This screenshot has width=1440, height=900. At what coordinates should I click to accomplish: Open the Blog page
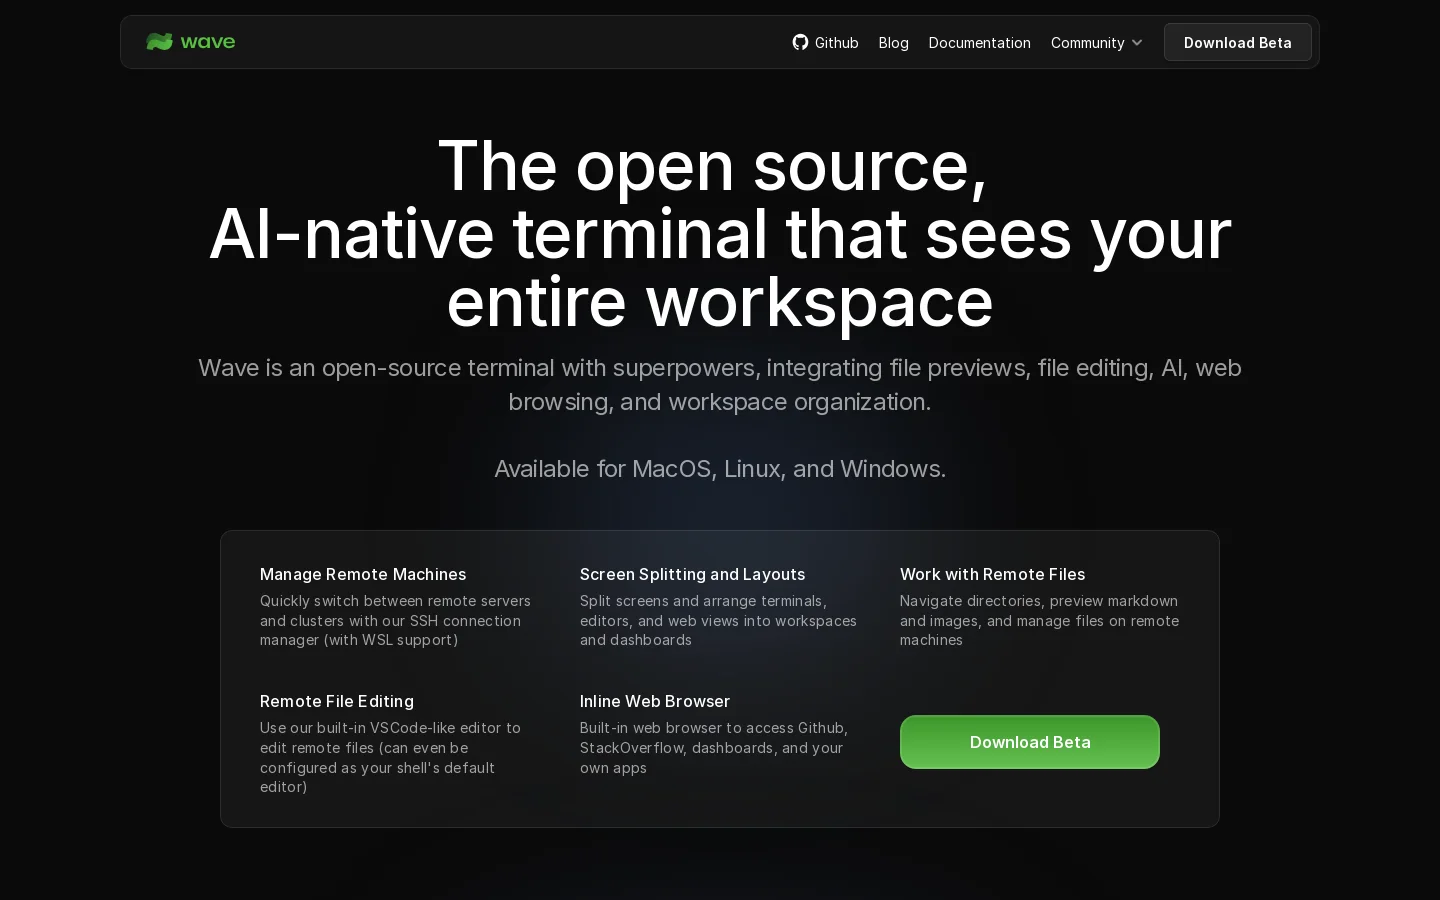coord(893,42)
